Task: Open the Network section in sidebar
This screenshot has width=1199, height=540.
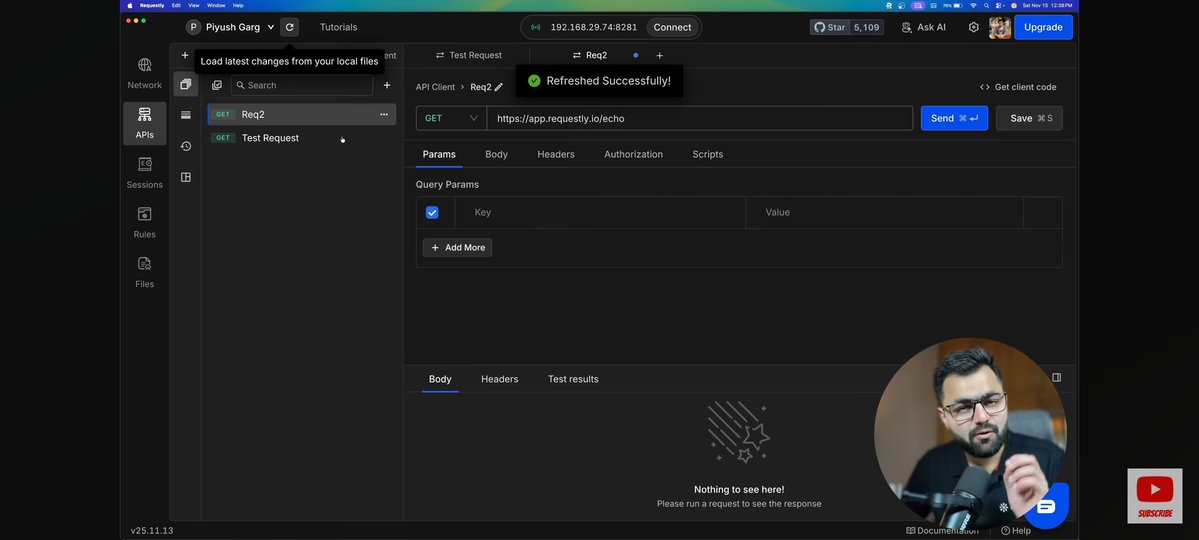Action: [x=145, y=73]
